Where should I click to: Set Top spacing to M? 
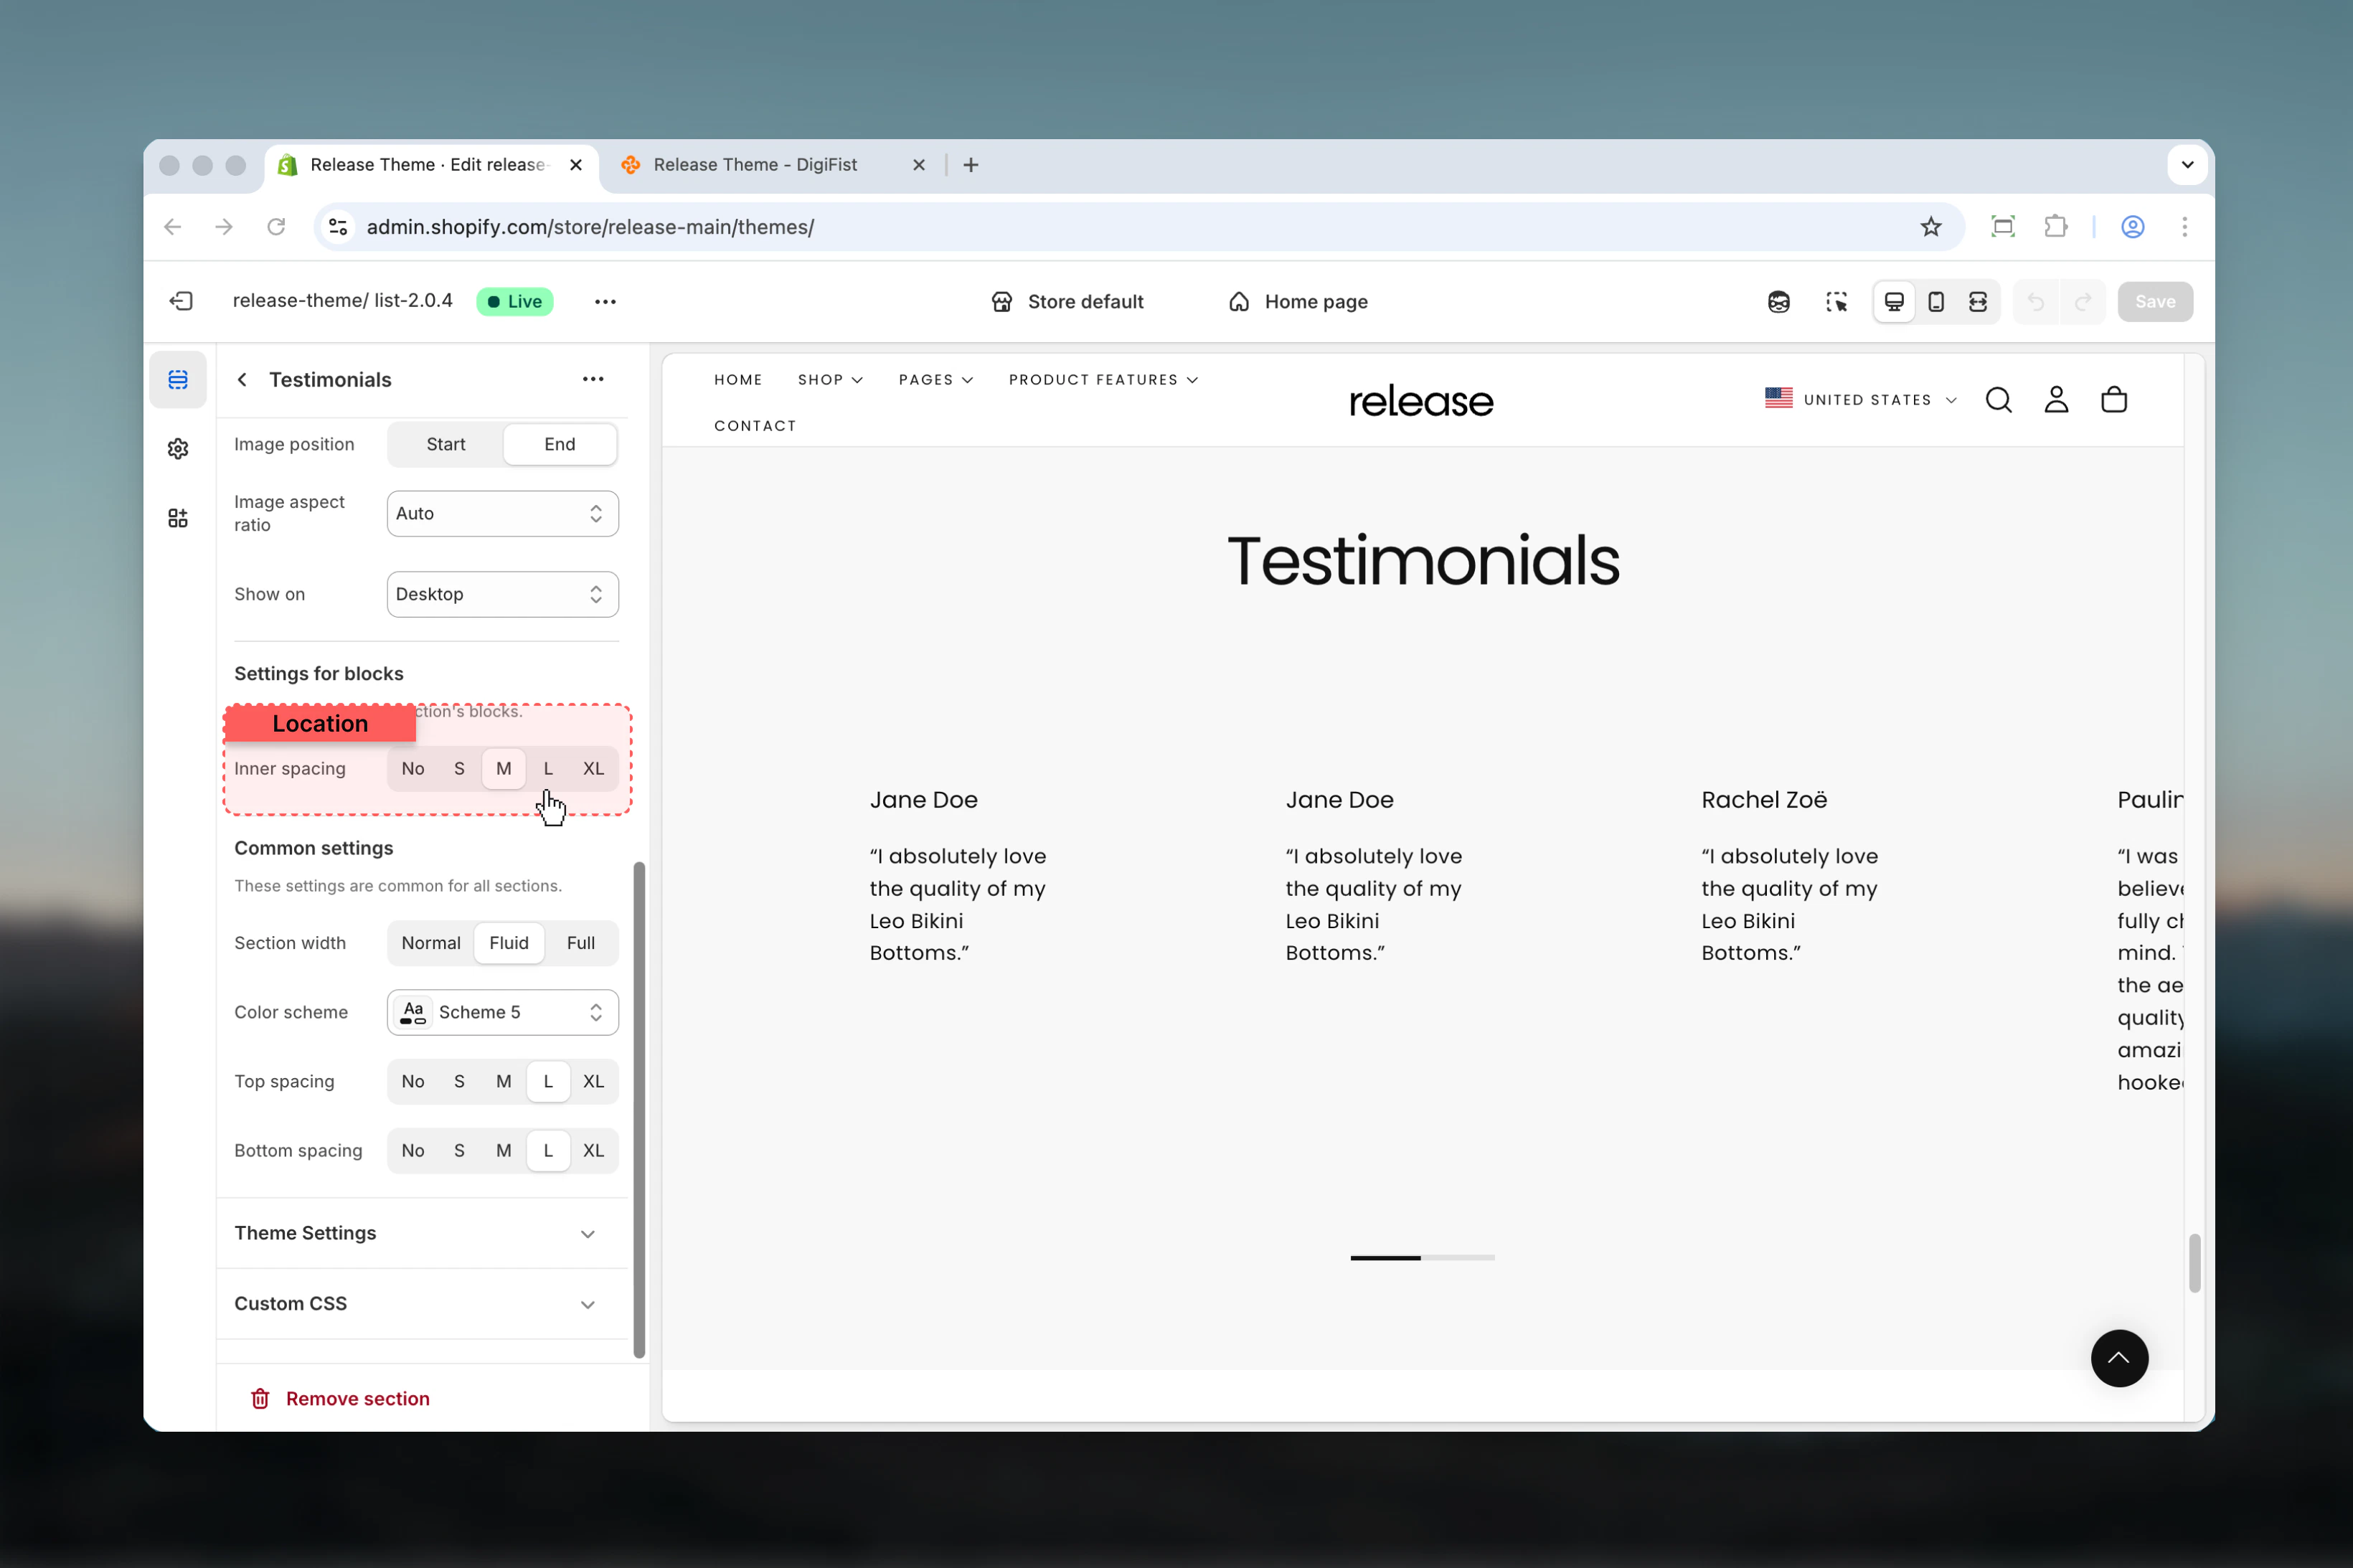504,1082
